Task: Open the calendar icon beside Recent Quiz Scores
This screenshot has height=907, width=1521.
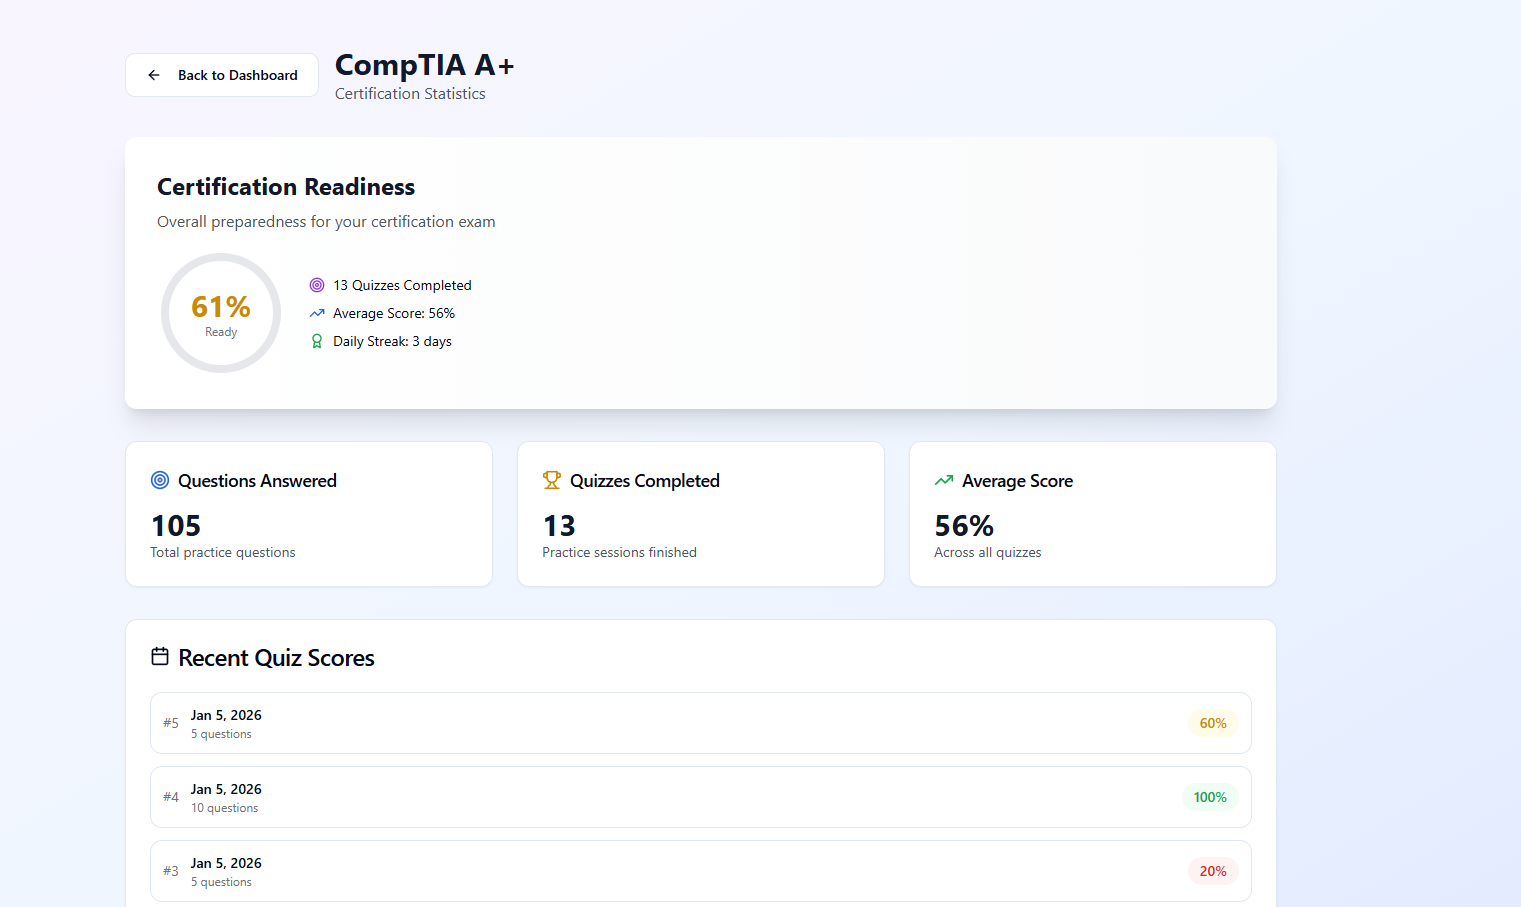Action: click(x=161, y=656)
